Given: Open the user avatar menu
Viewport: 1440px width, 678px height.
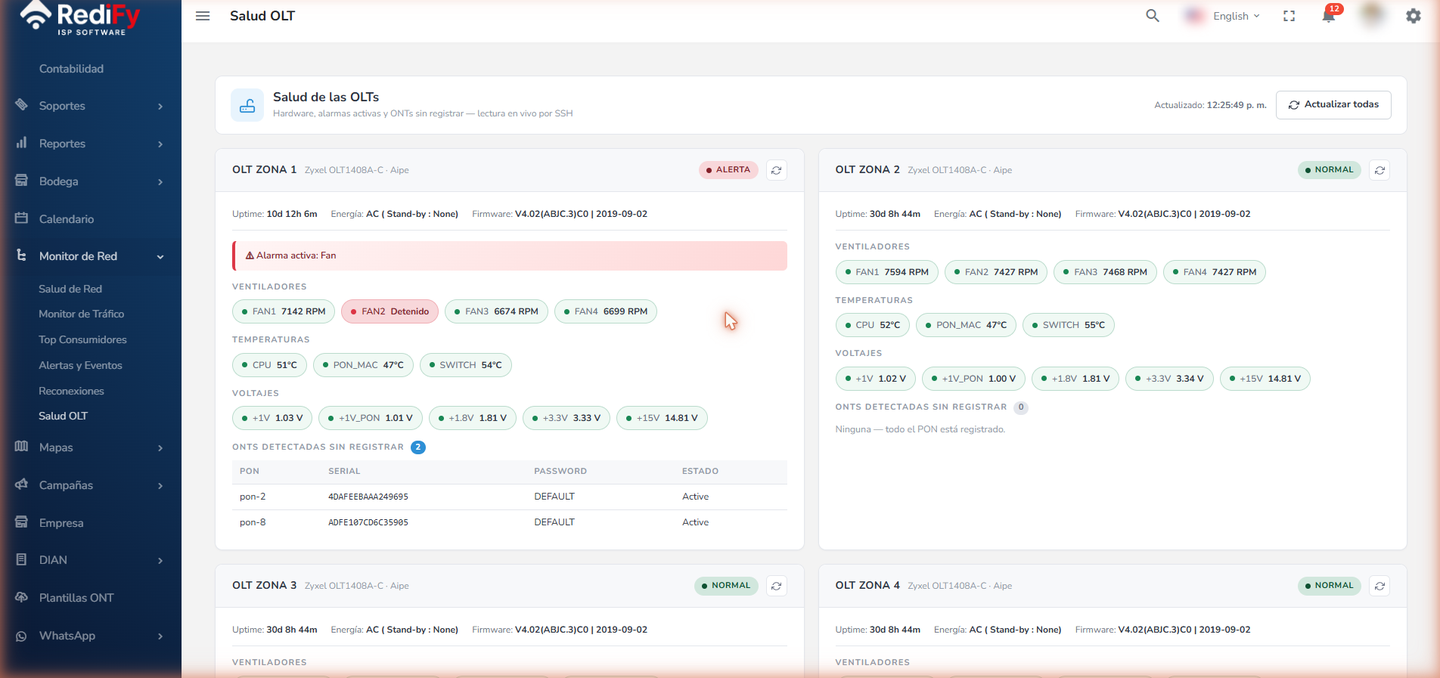Looking at the screenshot, I should (x=1372, y=15).
